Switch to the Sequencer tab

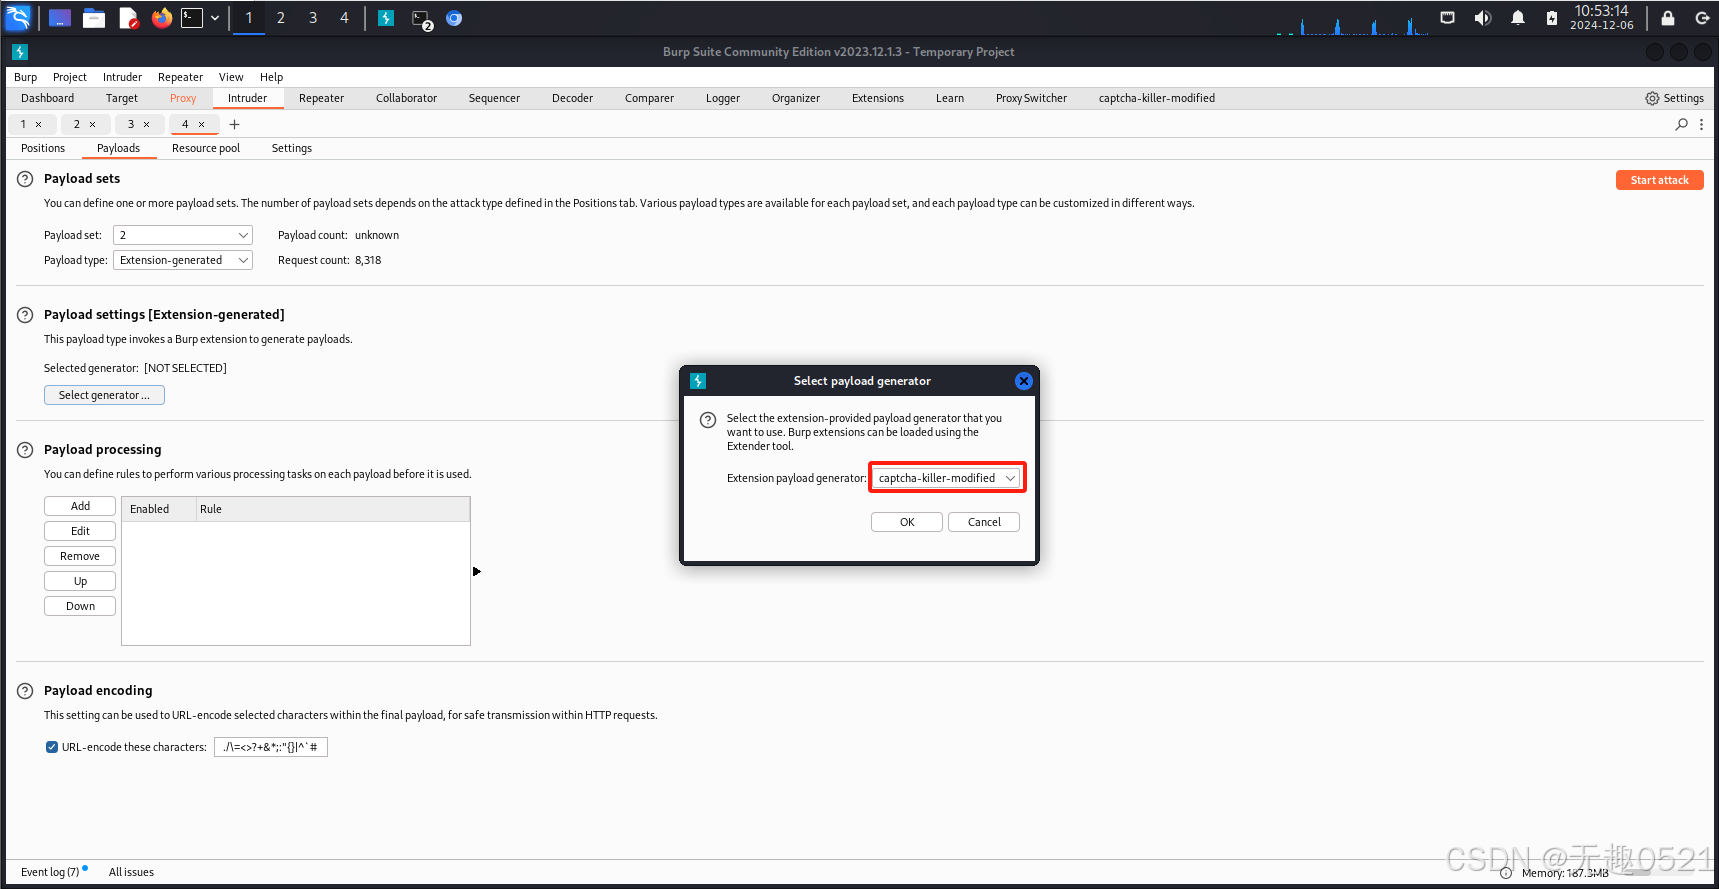click(x=494, y=98)
